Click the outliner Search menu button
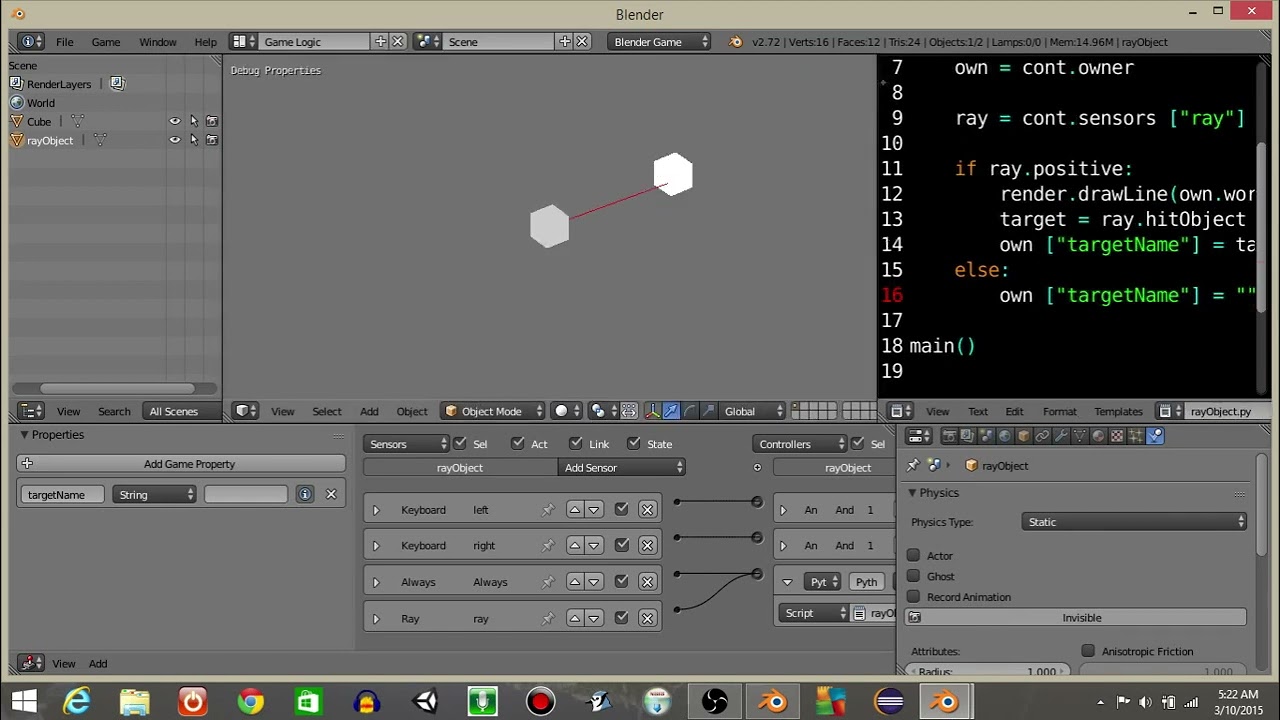The image size is (1280, 720). [114, 412]
